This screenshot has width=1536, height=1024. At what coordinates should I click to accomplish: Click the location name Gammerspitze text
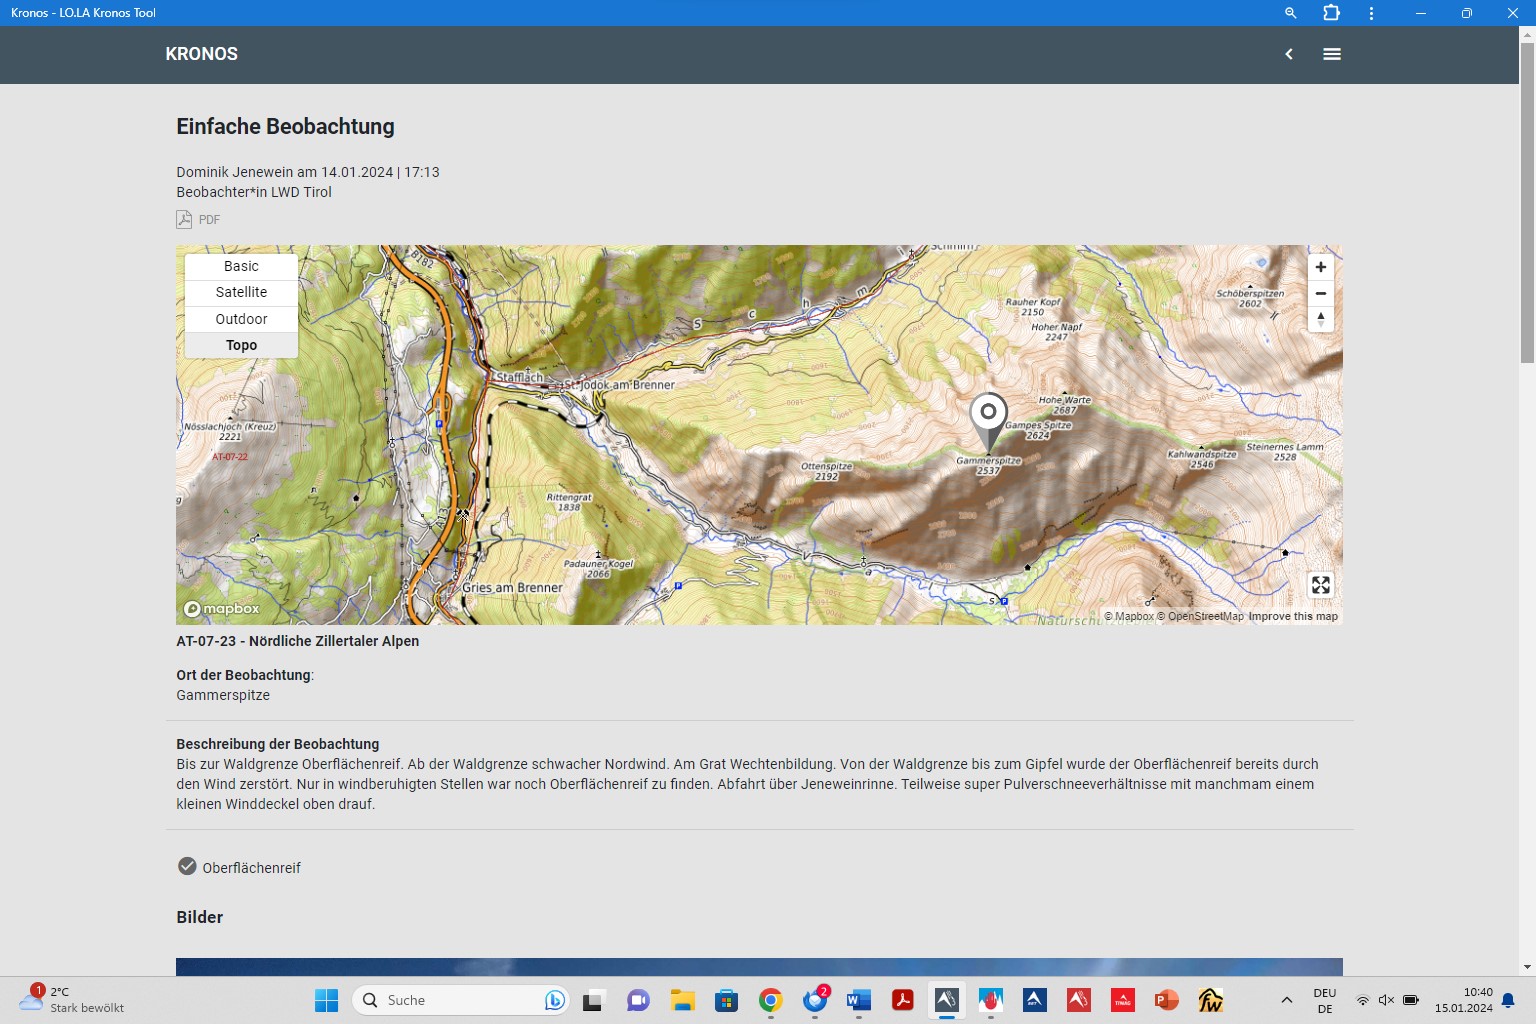[223, 695]
